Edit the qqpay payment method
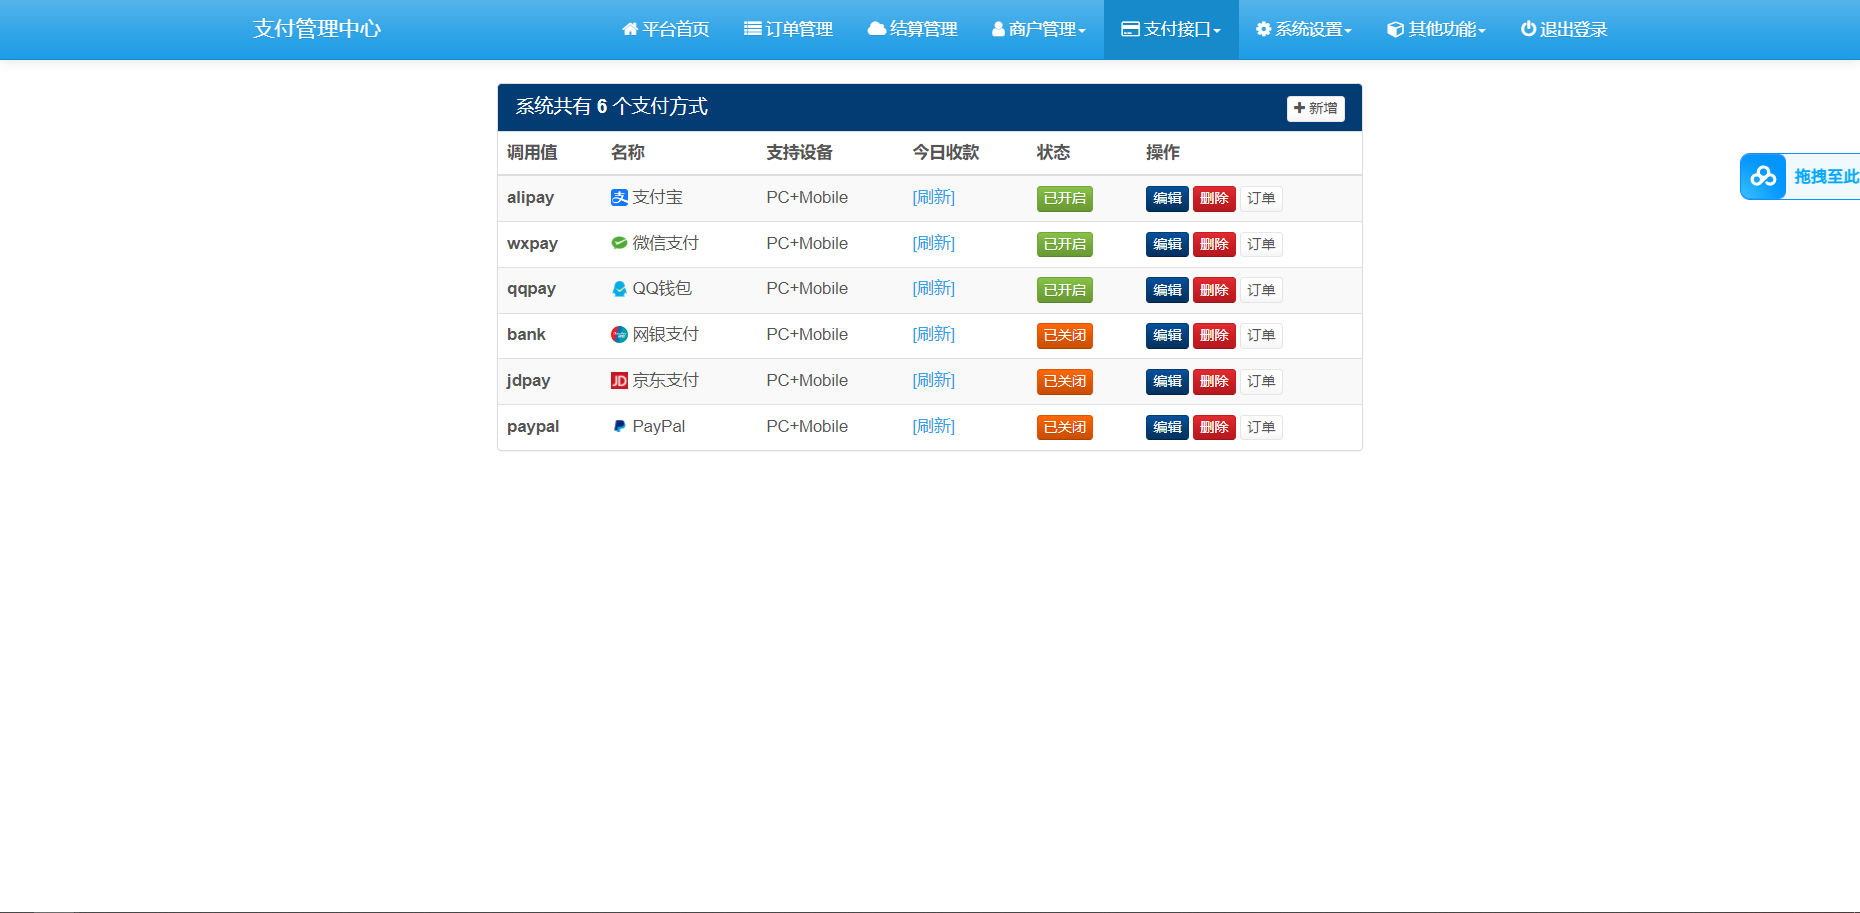This screenshot has width=1860, height=913. pos(1167,290)
